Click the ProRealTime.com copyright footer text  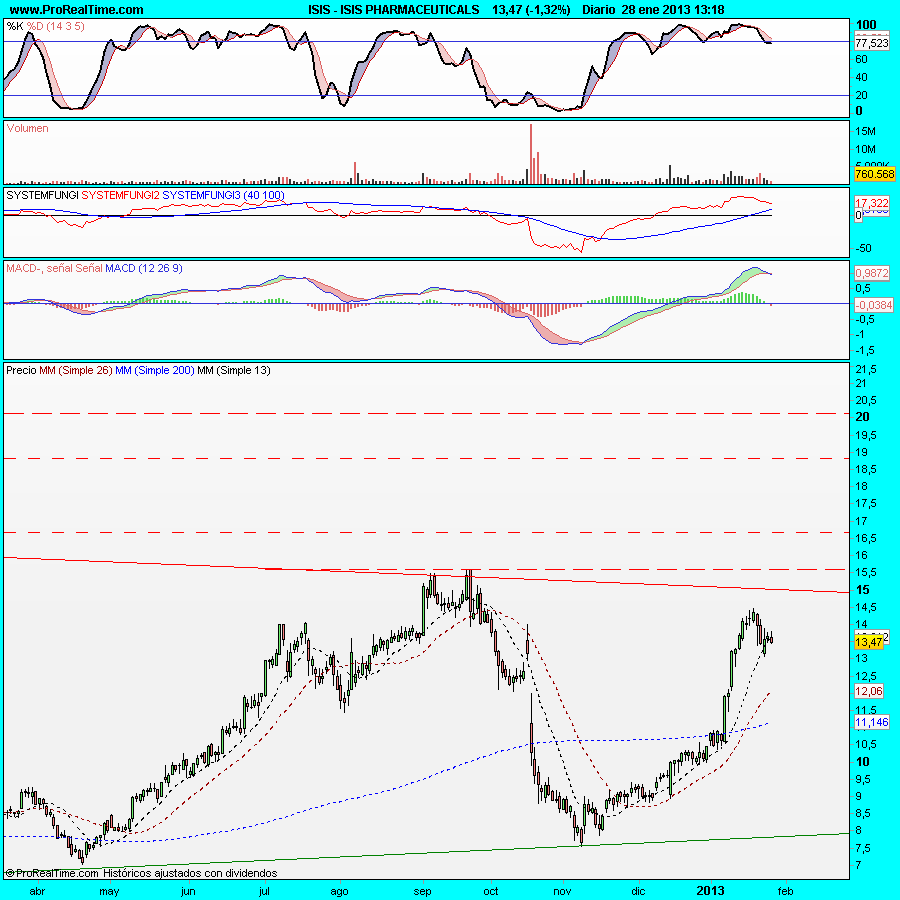140,872
